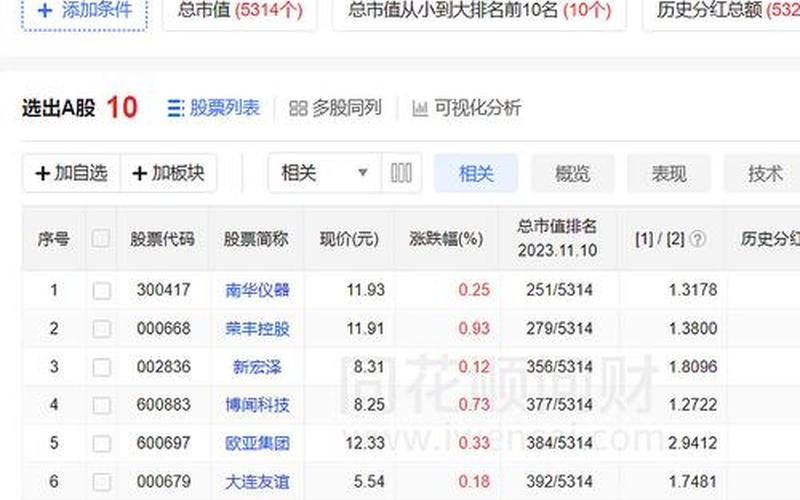Select the 相关 tab
Viewport: 800px width, 500px height.
click(x=476, y=173)
